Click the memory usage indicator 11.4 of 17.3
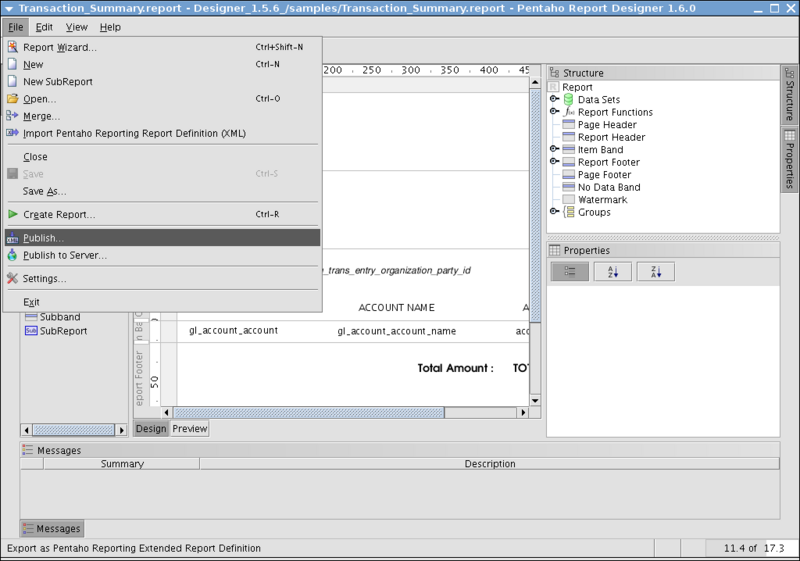The width and height of the screenshot is (800, 561). 754,548
